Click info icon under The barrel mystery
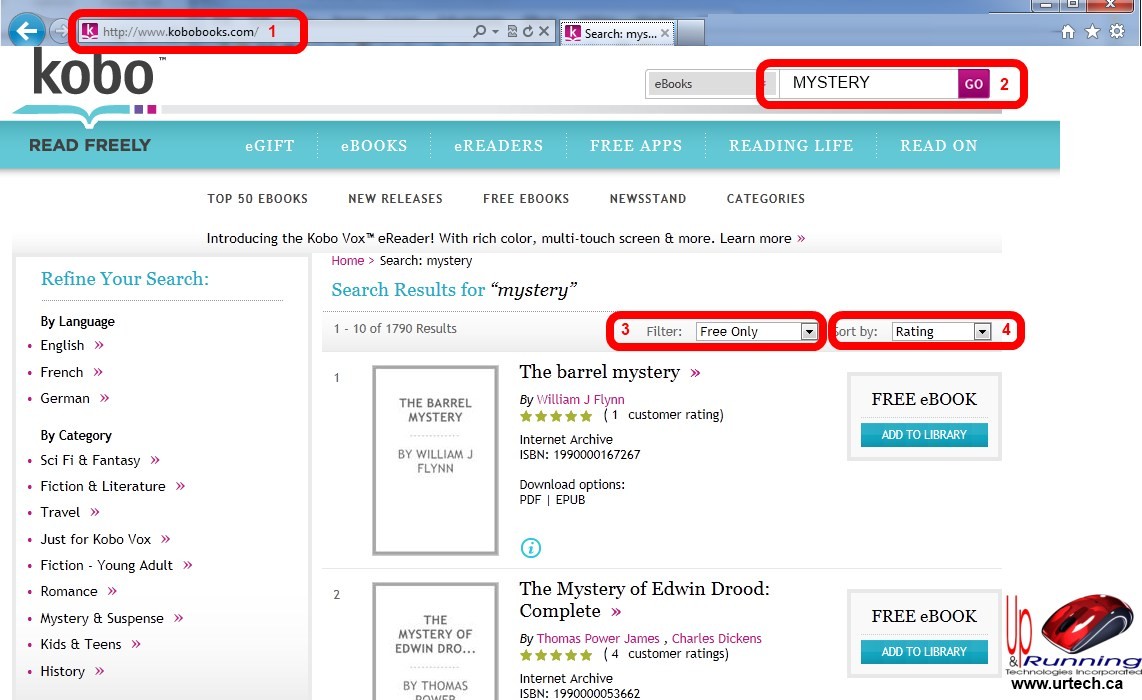1142x700 pixels. pyautogui.click(x=531, y=547)
